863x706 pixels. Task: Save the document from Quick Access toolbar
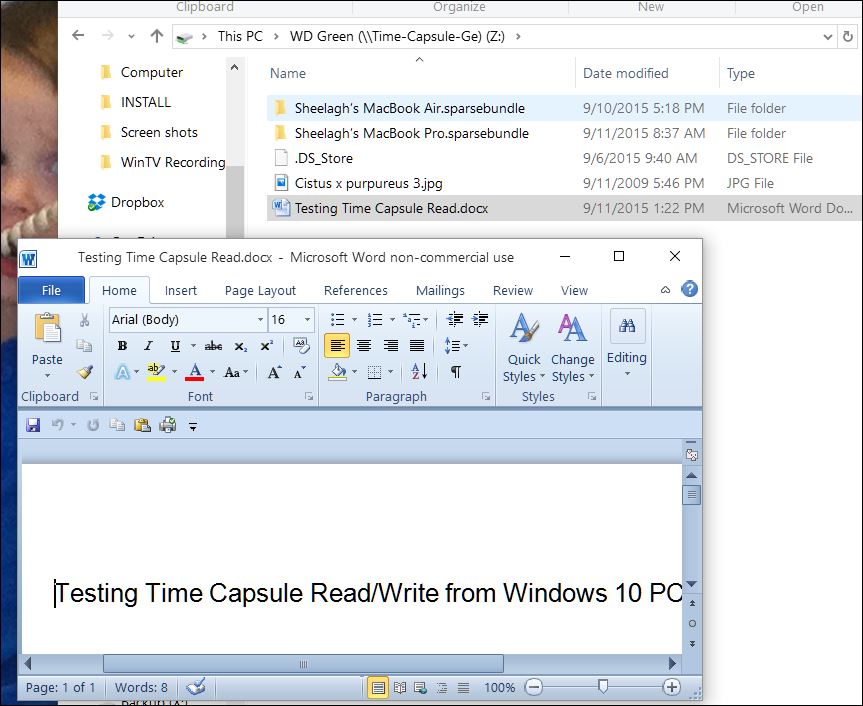tap(33, 425)
